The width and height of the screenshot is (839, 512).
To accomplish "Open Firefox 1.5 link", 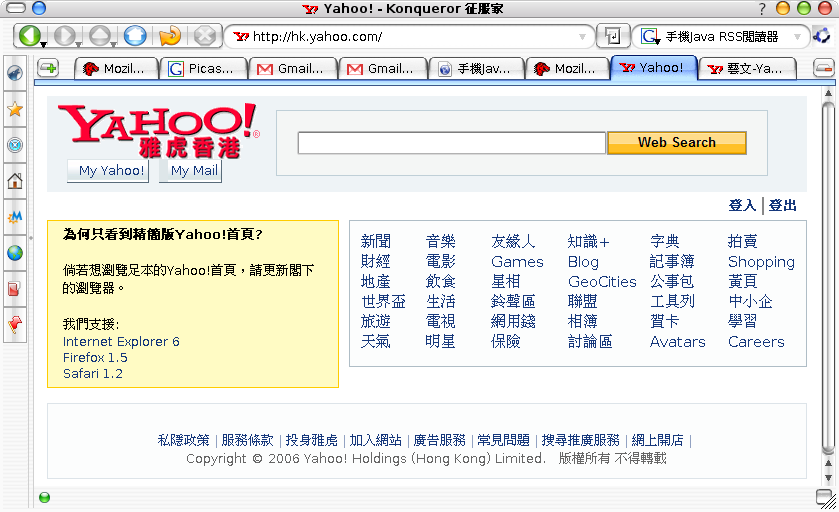I will (x=95, y=357).
